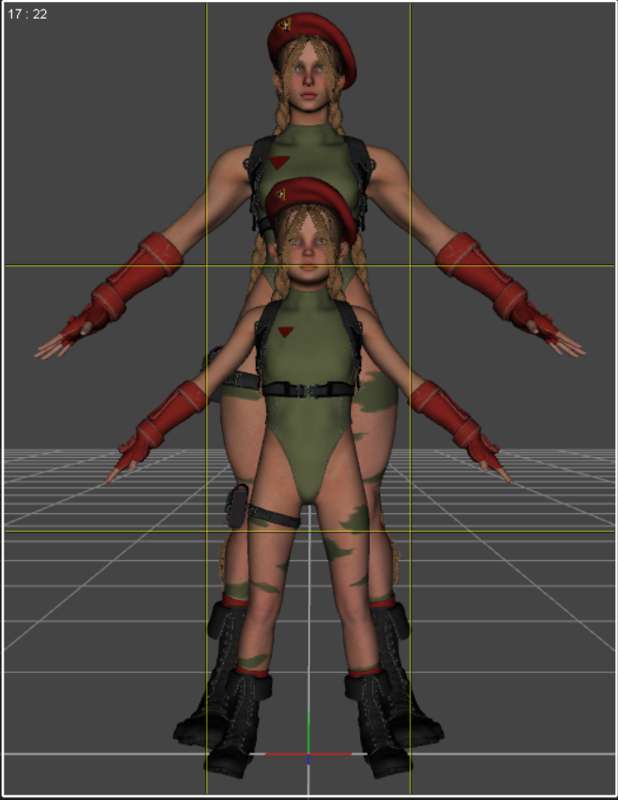Click the holster pouch on the tall figure's thigh
The image size is (618, 800).
click(x=237, y=505)
